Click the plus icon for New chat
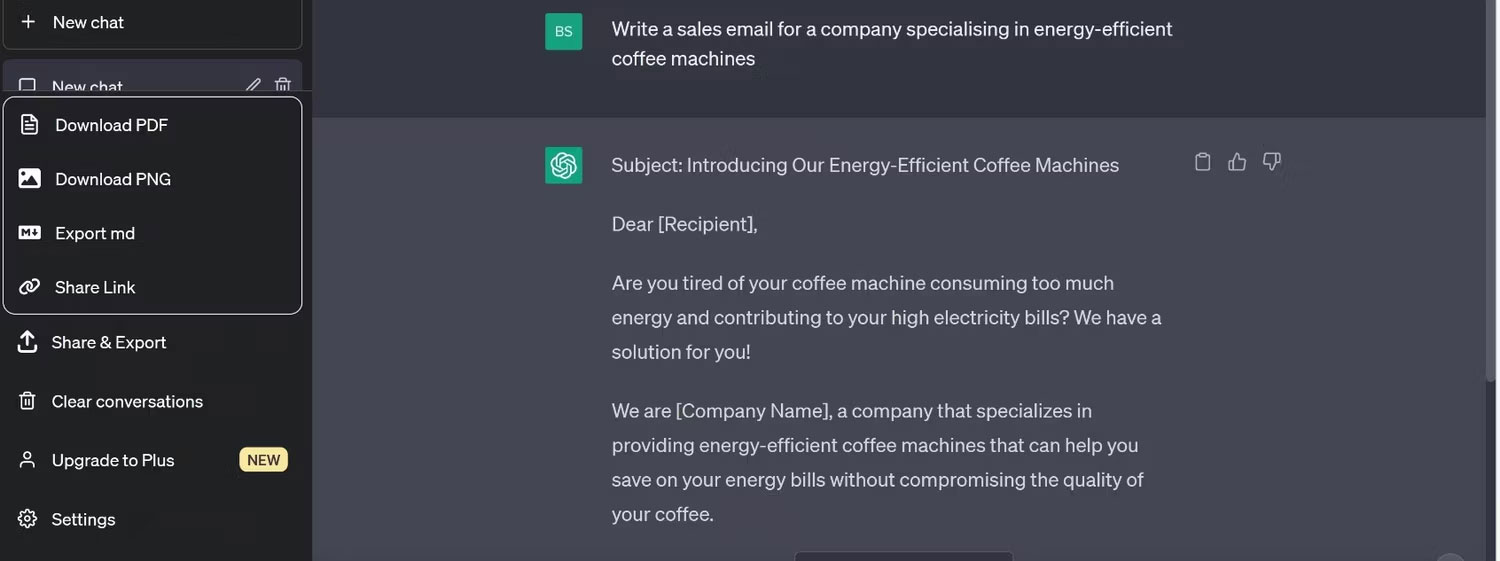This screenshot has width=1500, height=561. (x=28, y=22)
